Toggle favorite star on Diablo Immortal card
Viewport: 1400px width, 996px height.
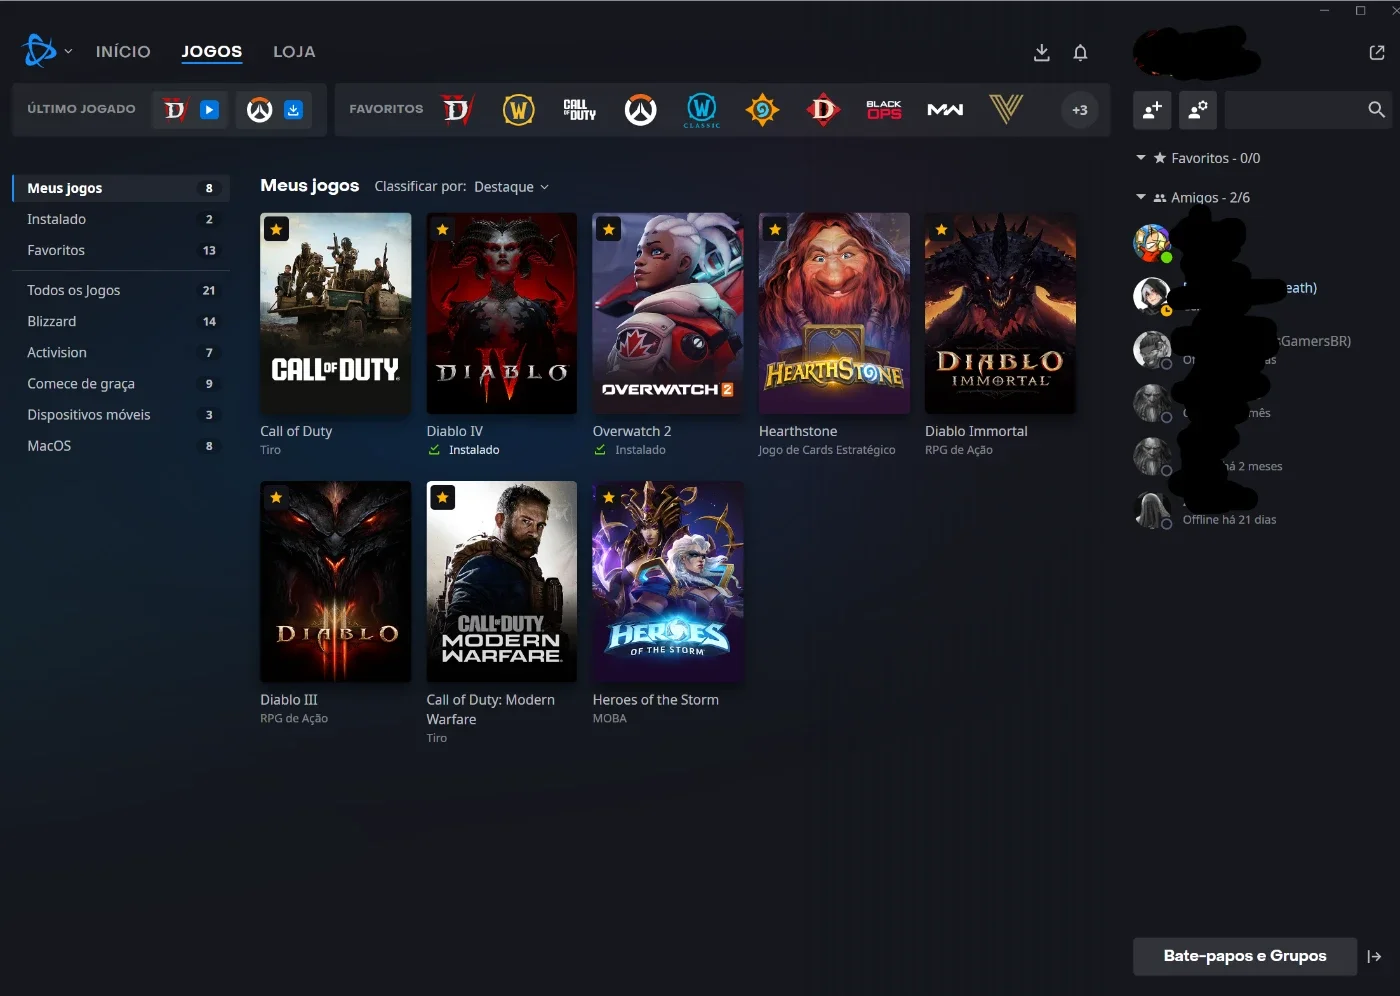941,229
